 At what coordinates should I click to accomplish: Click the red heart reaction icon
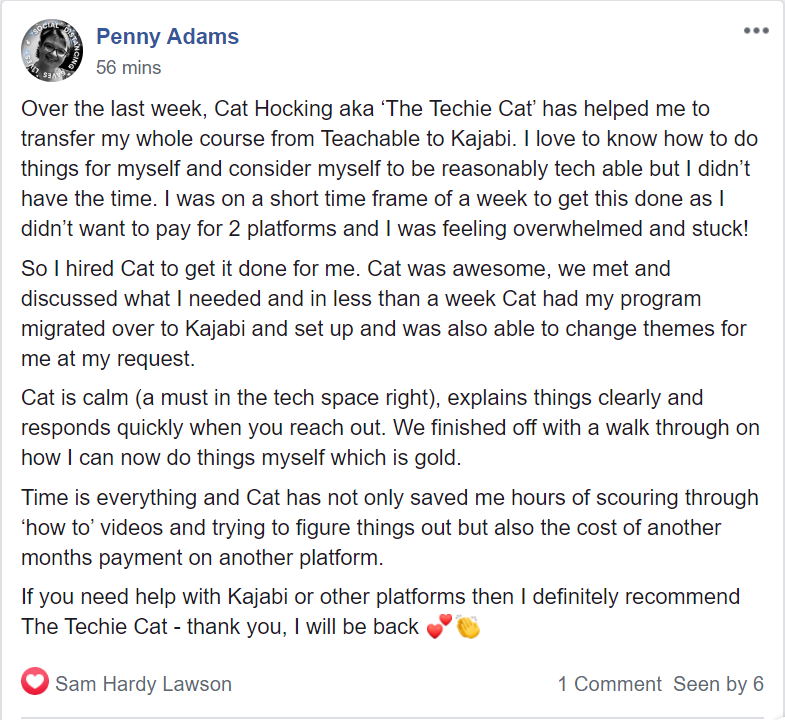click(35, 684)
